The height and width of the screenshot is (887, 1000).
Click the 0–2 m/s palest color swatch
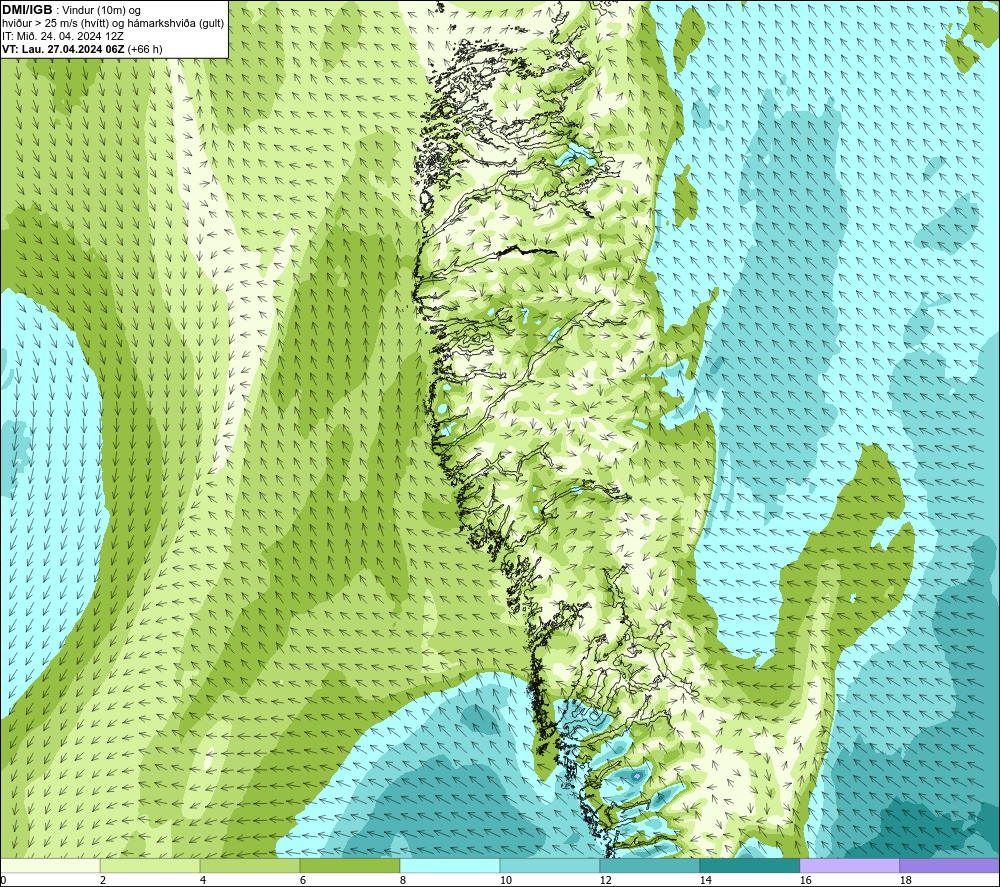[50, 865]
